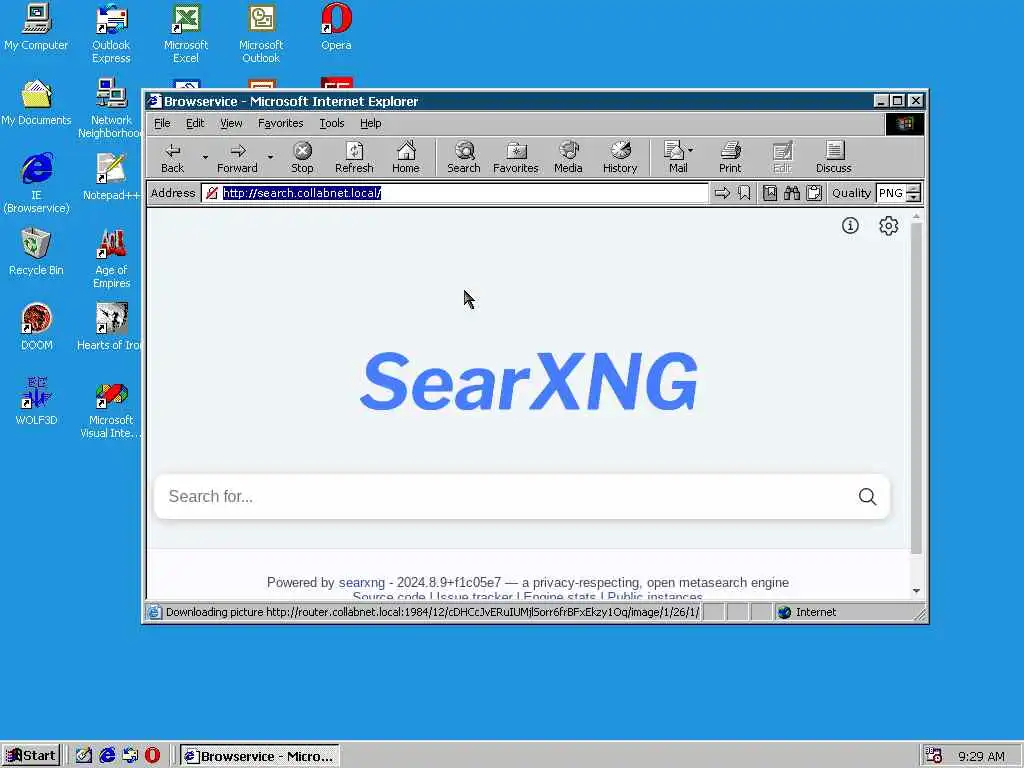Select DOOM desktop icon
Image resolution: width=1024 pixels, height=768 pixels.
(x=36, y=328)
